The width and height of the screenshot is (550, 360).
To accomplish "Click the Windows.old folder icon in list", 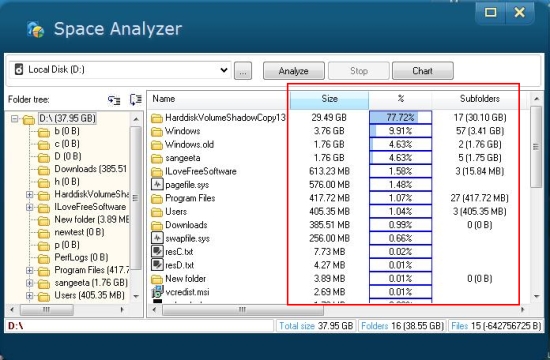I will pyautogui.click(x=157, y=145).
